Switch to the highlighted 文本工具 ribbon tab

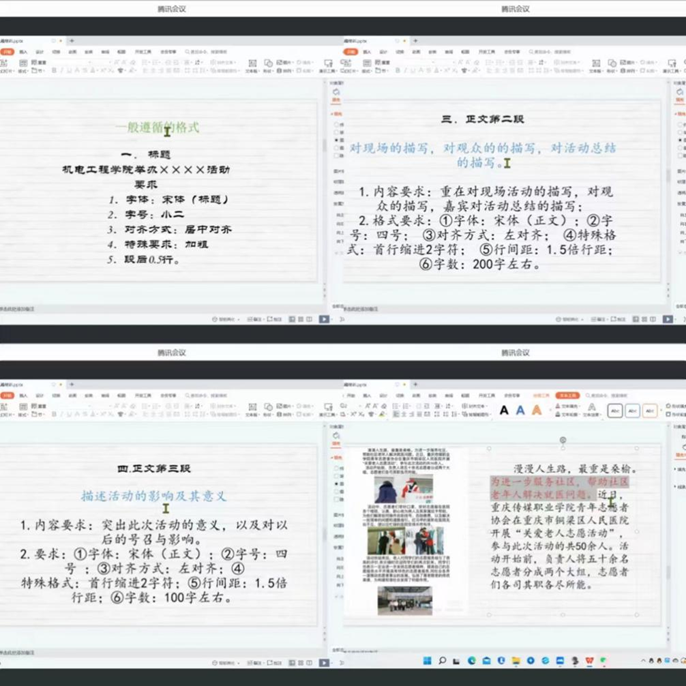coord(568,395)
